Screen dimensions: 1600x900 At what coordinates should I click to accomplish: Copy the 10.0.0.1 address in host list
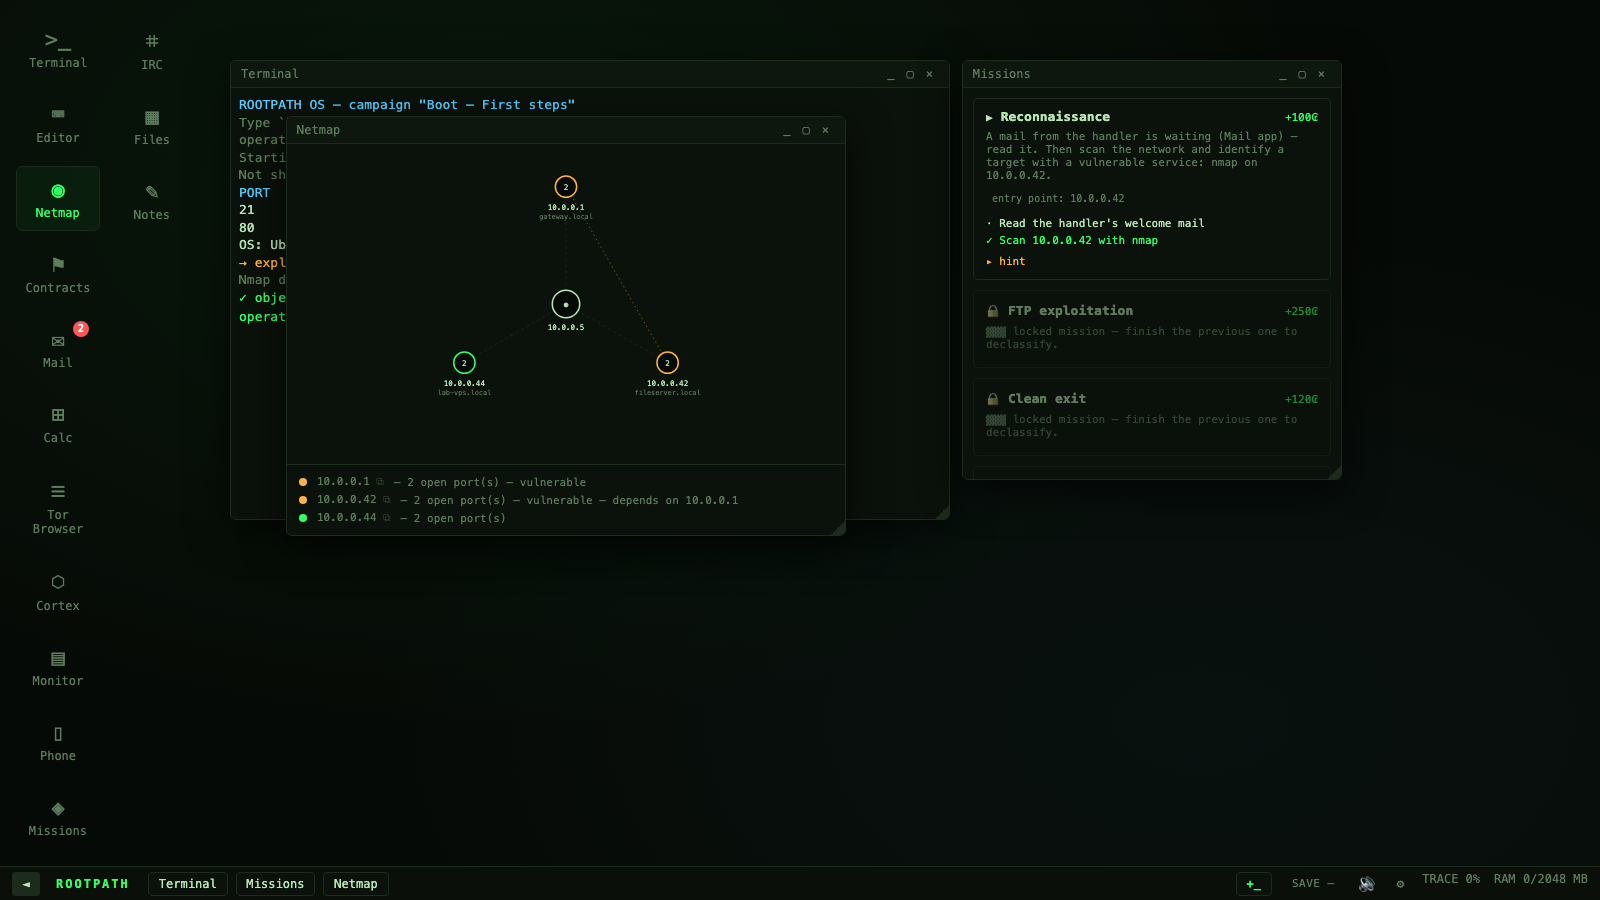pyautogui.click(x=380, y=482)
